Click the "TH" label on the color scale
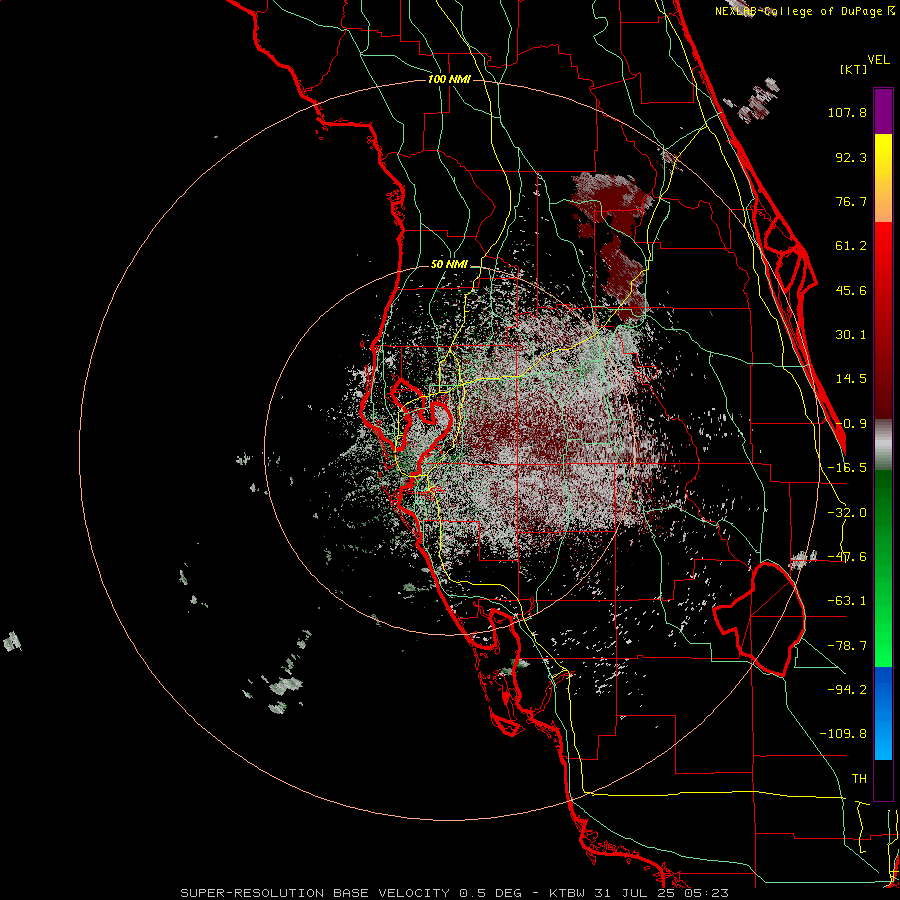 point(859,779)
